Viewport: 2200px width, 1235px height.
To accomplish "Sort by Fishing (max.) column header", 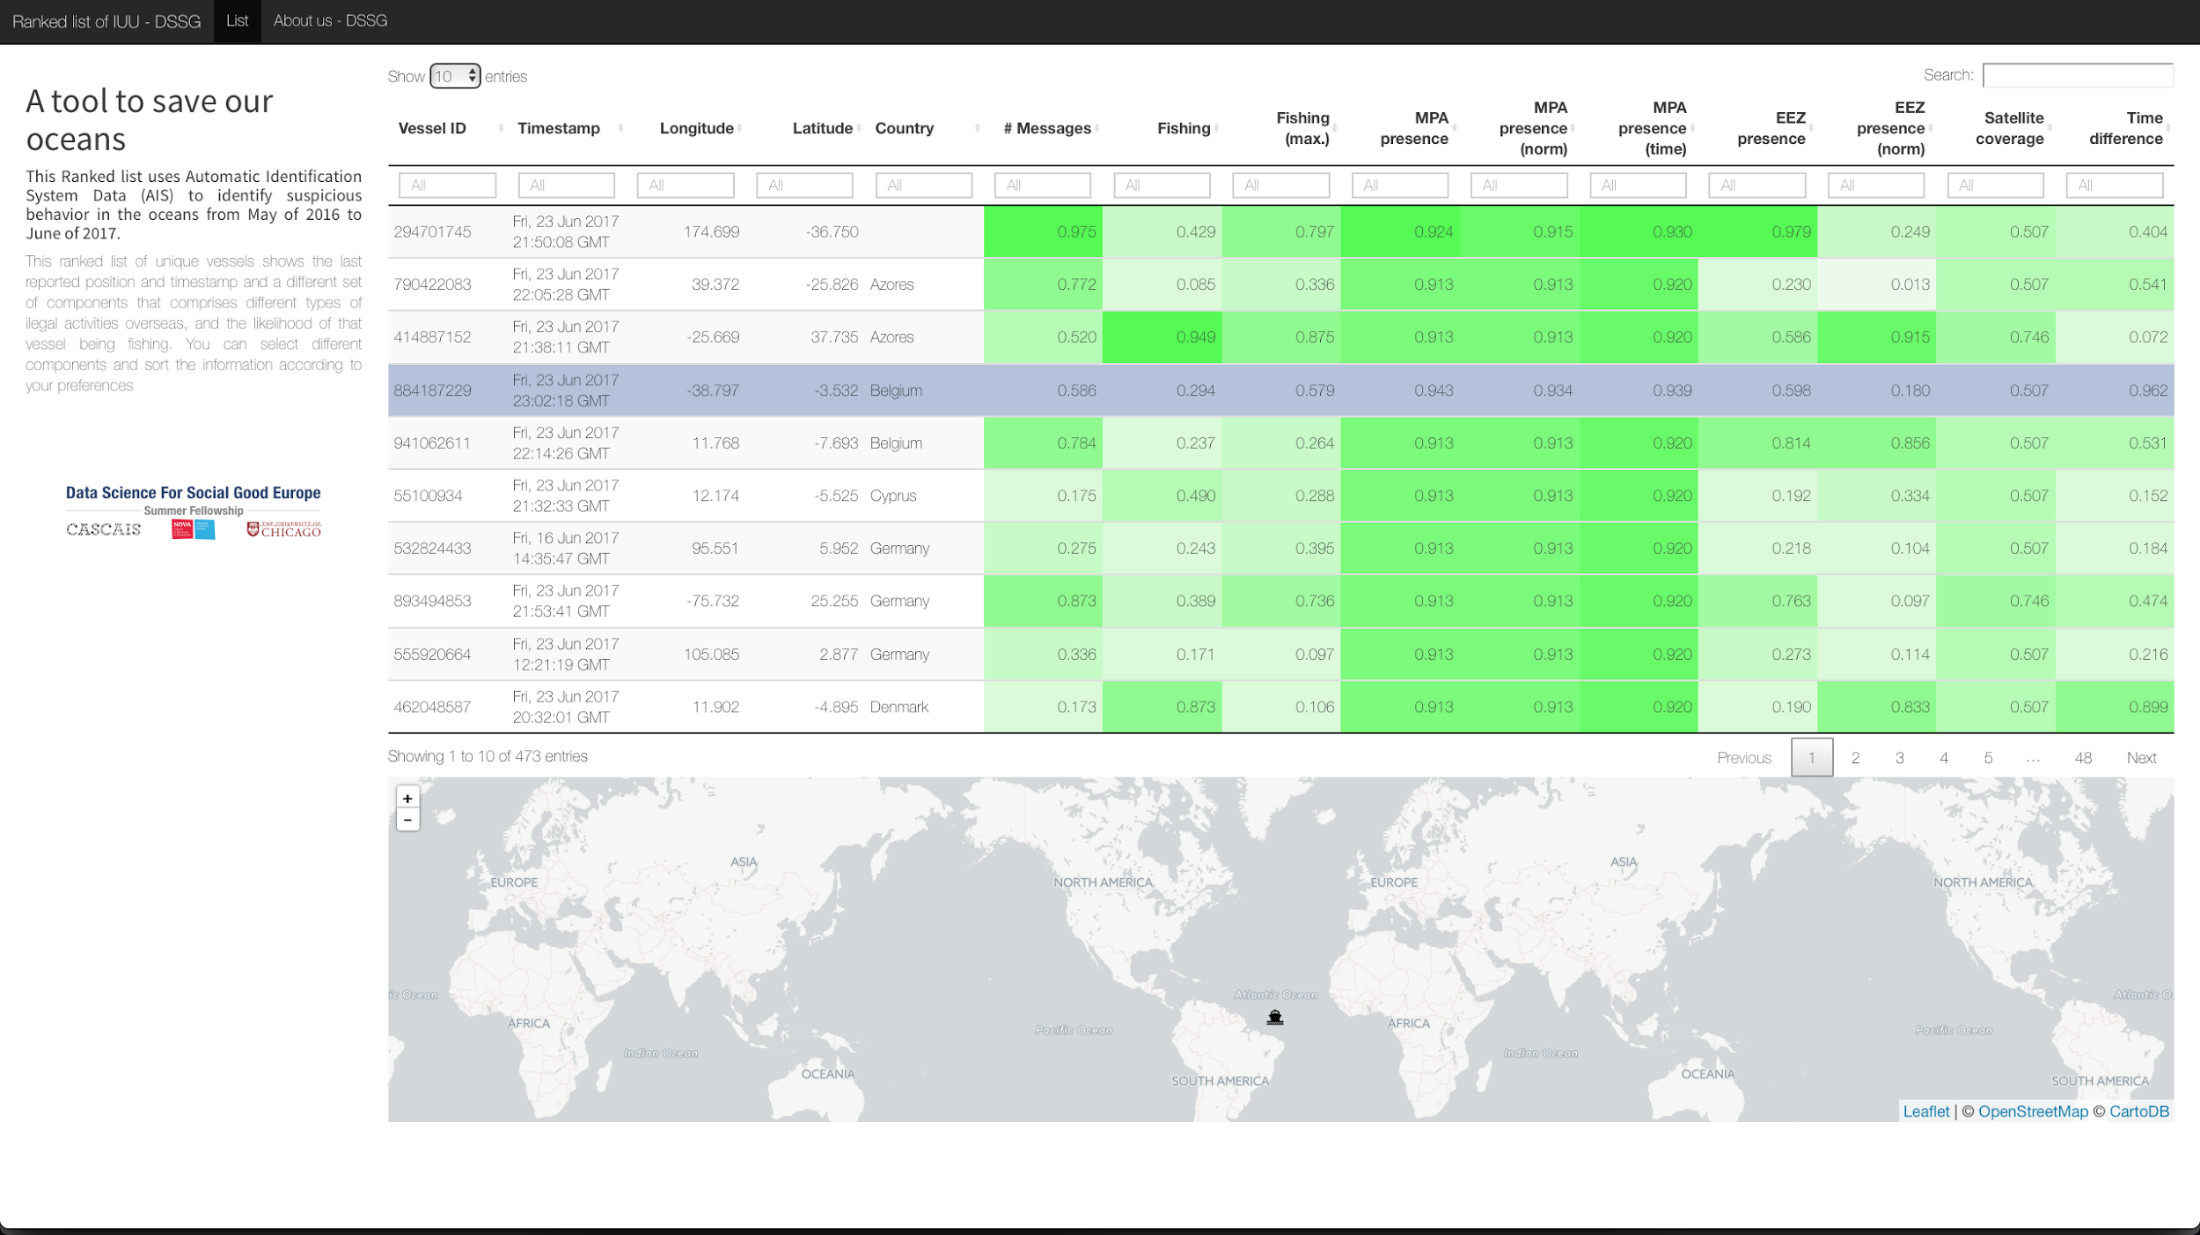I will click(x=1281, y=128).
